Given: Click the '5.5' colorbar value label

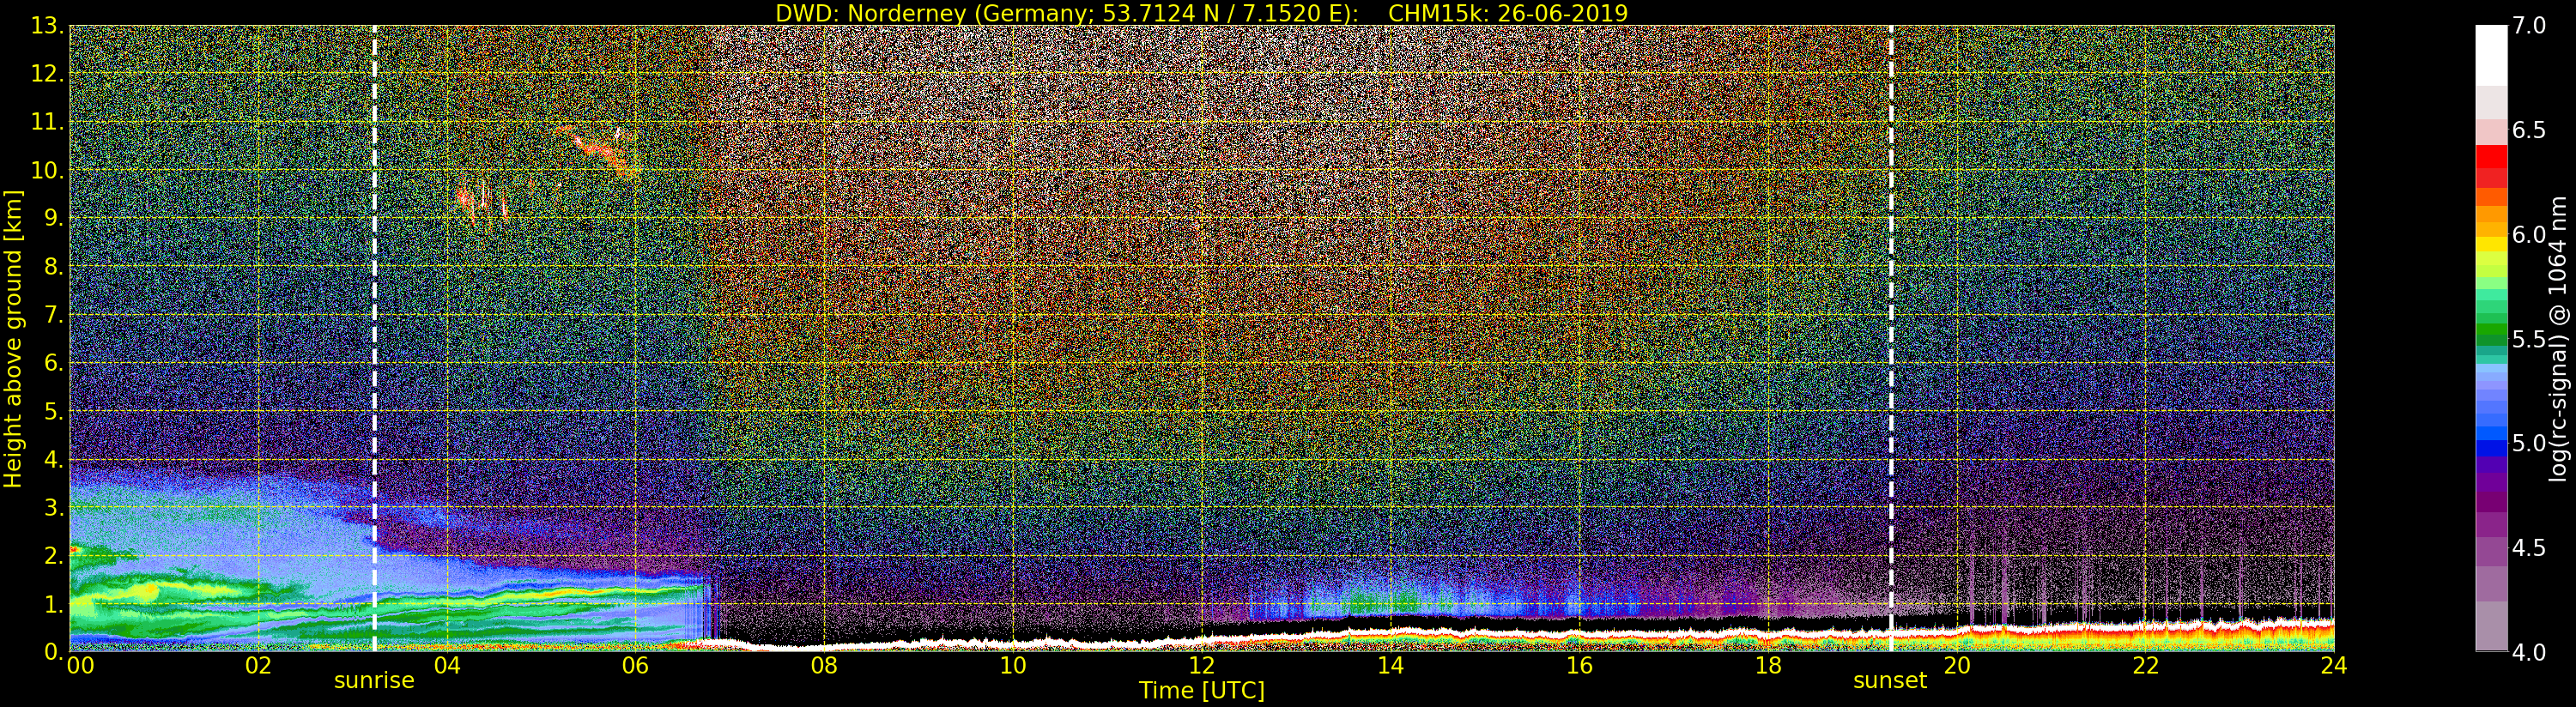Looking at the screenshot, I should click(x=2529, y=339).
